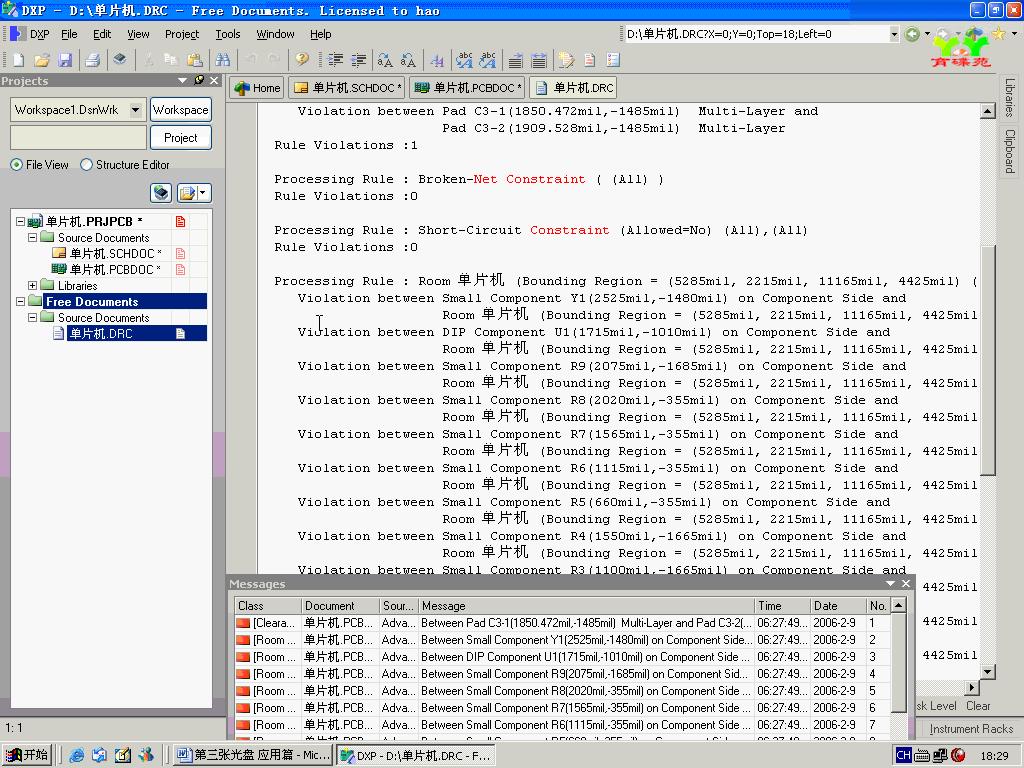Click the first aA case conversion icon

pyautogui.click(x=385, y=60)
